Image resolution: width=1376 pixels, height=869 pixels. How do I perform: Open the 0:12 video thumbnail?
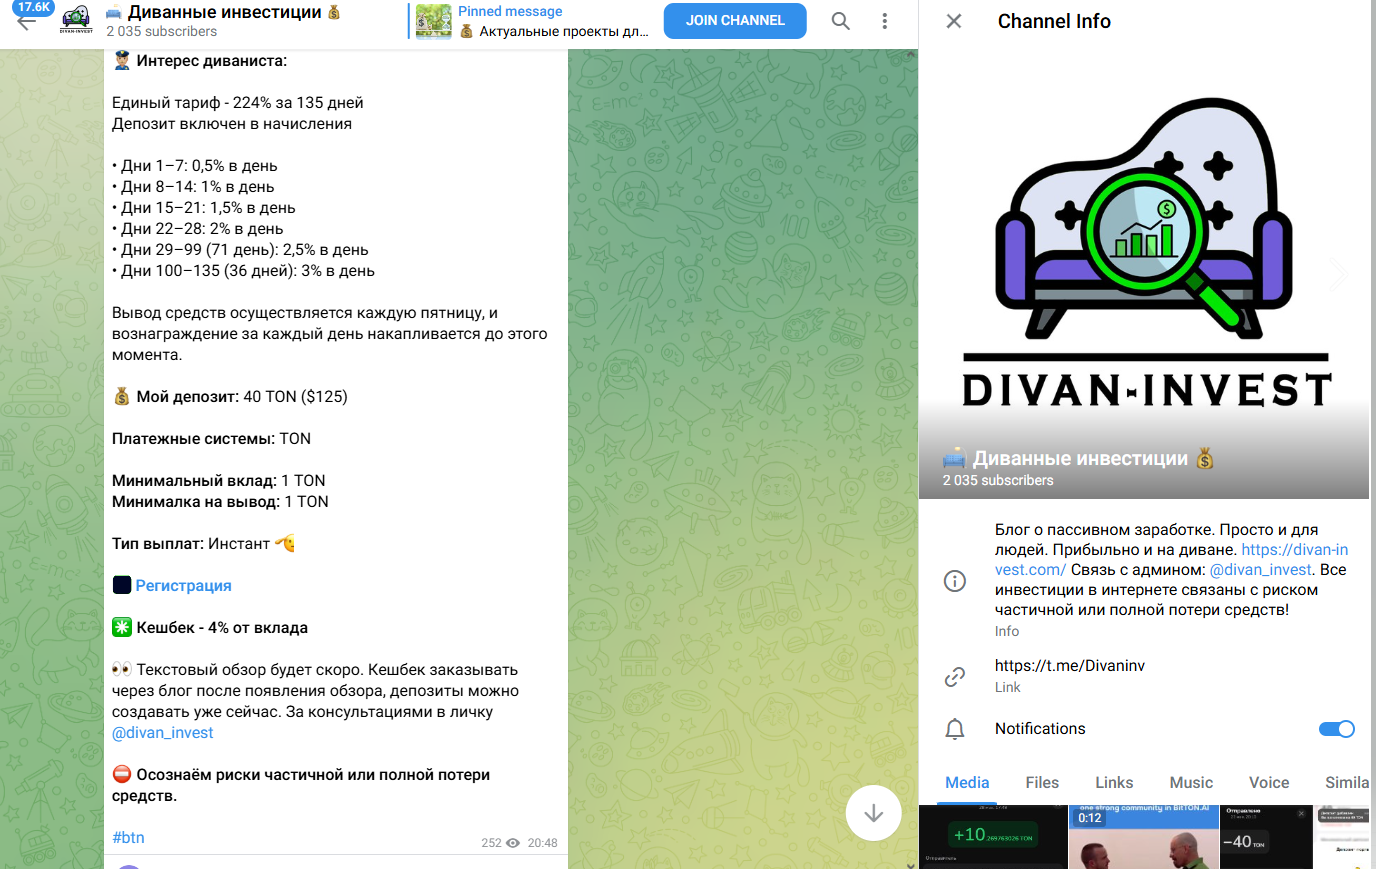1144,837
